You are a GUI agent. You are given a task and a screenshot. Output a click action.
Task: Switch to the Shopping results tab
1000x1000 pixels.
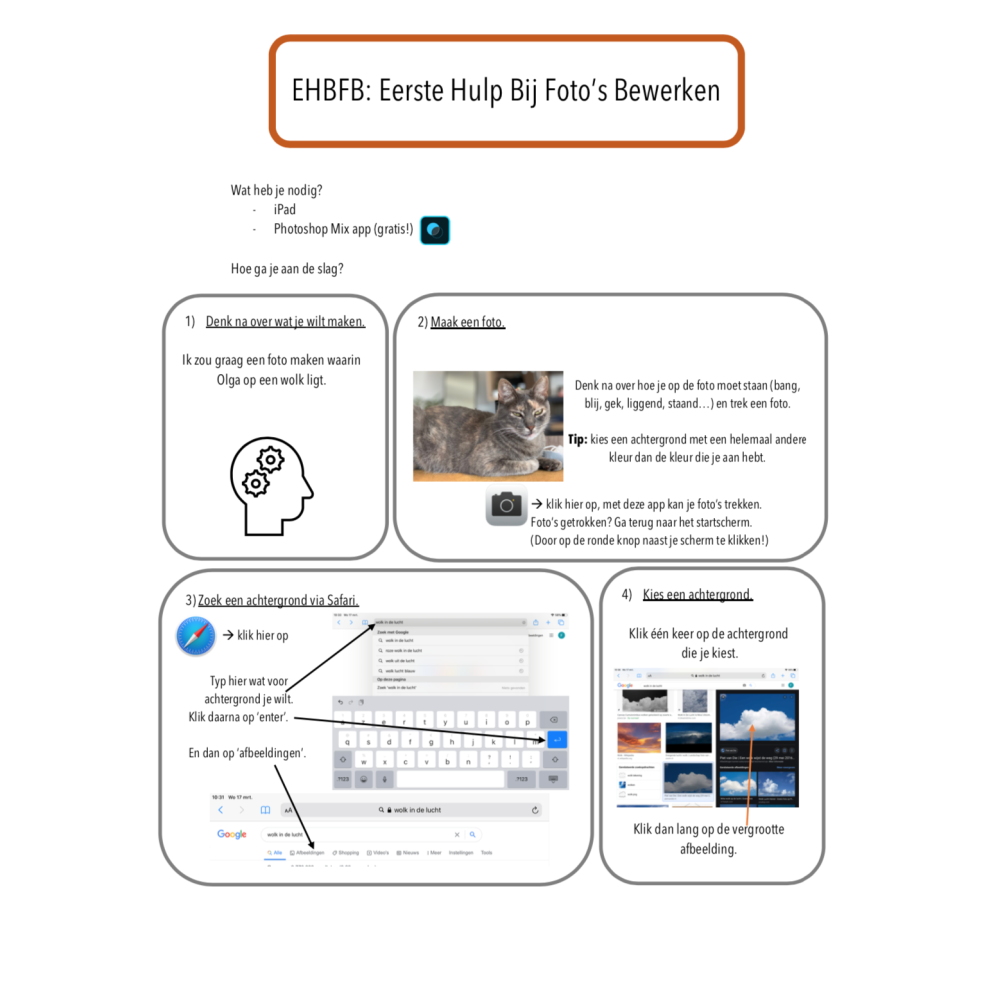[346, 853]
